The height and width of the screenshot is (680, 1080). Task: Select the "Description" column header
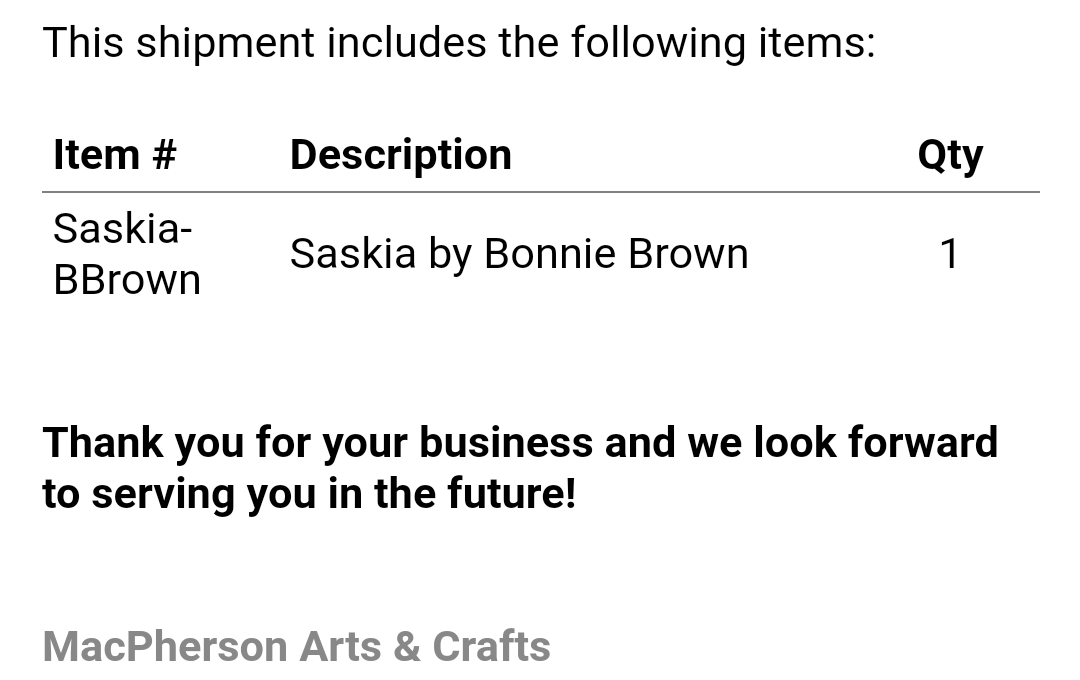pyautogui.click(x=401, y=154)
